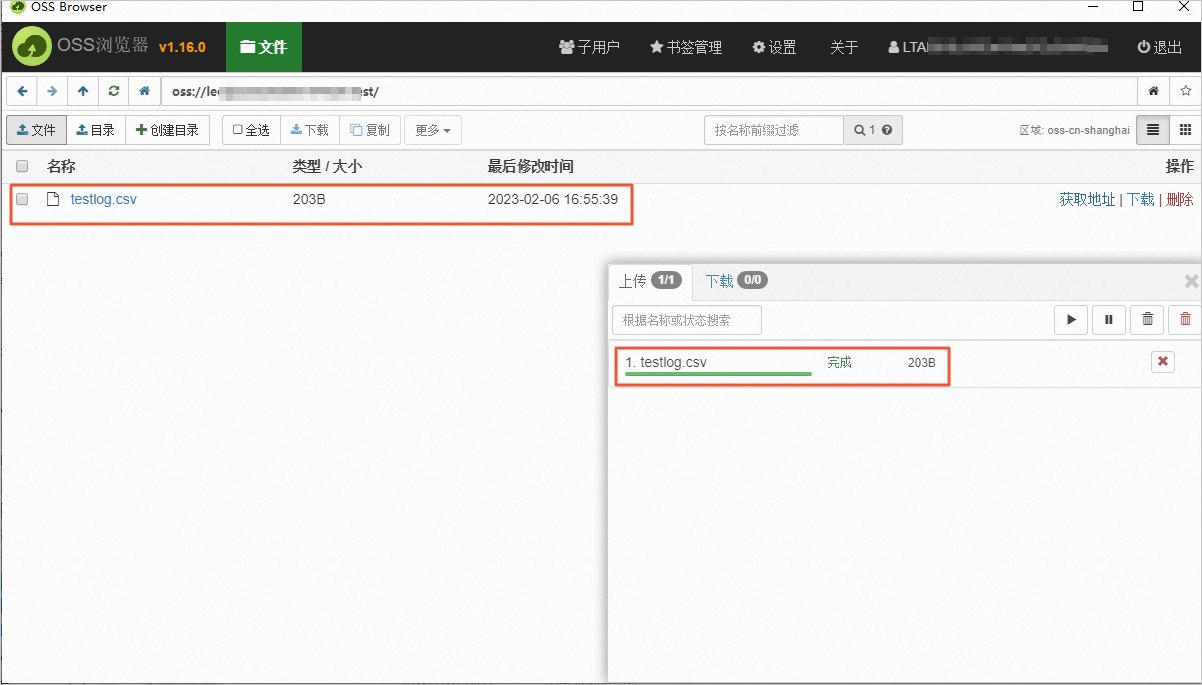Focus the name prefix filter field
Image resolution: width=1202 pixels, height=685 pixels.
(x=774, y=130)
